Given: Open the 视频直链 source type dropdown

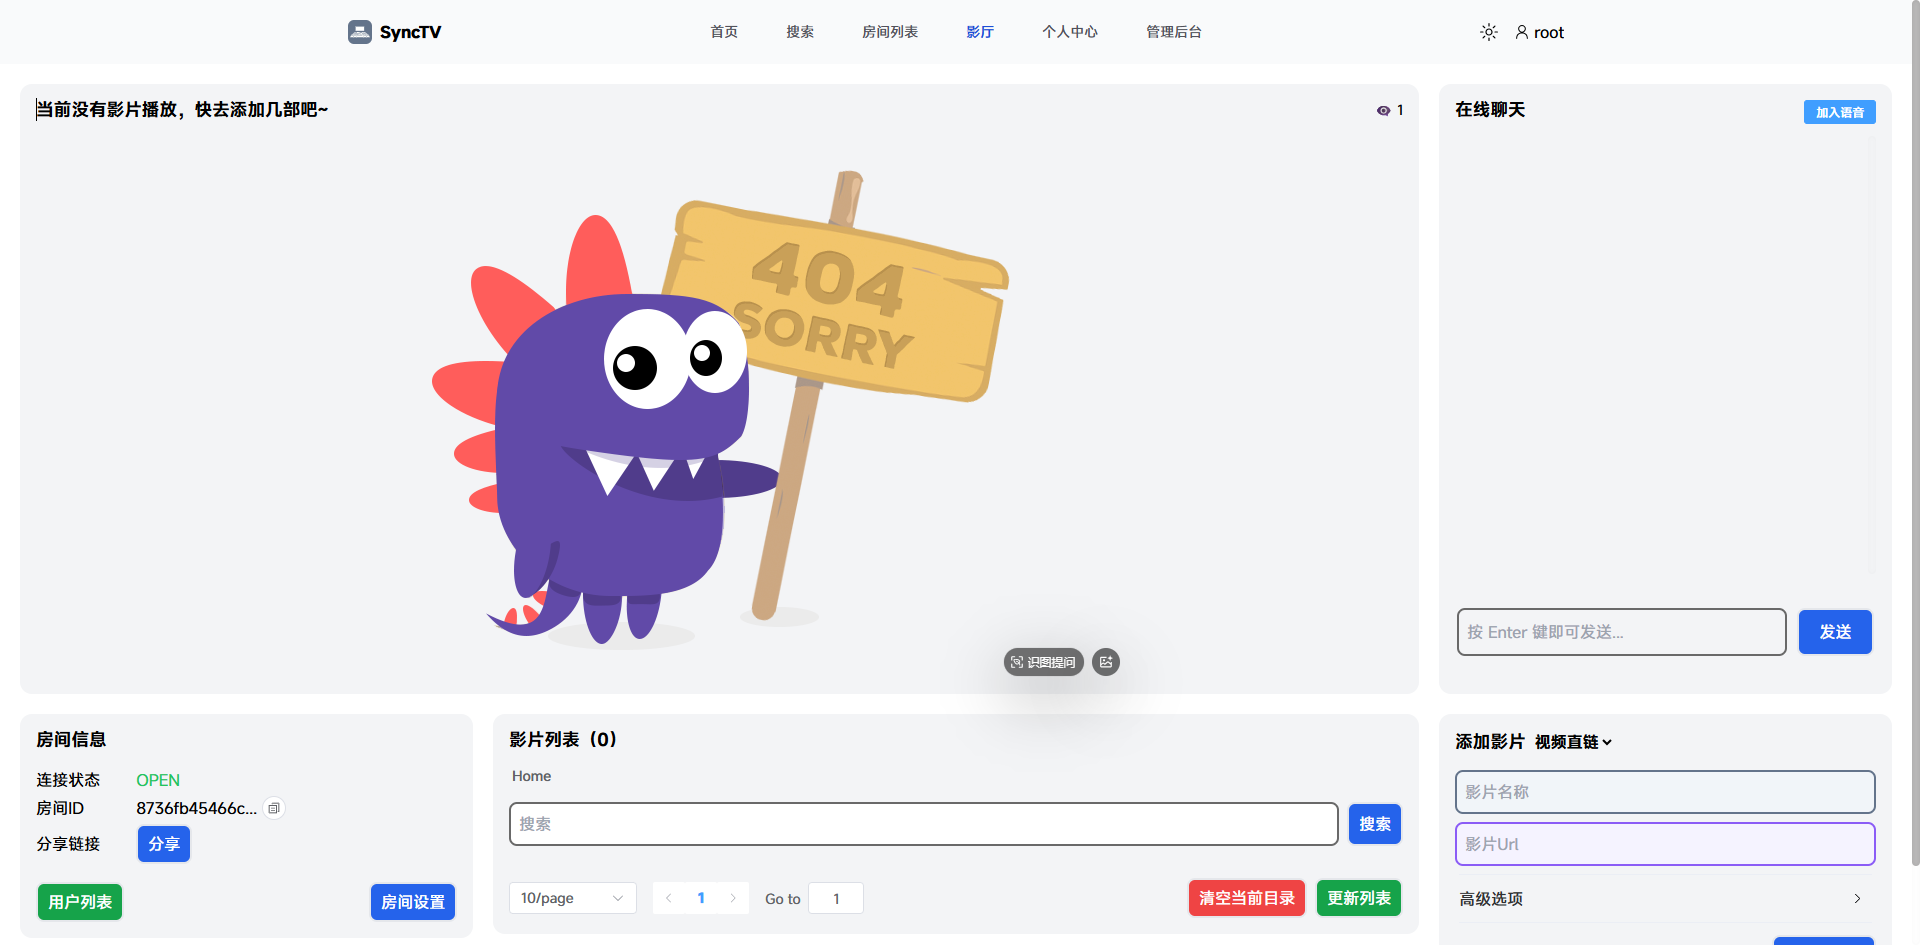Looking at the screenshot, I should click(1574, 742).
